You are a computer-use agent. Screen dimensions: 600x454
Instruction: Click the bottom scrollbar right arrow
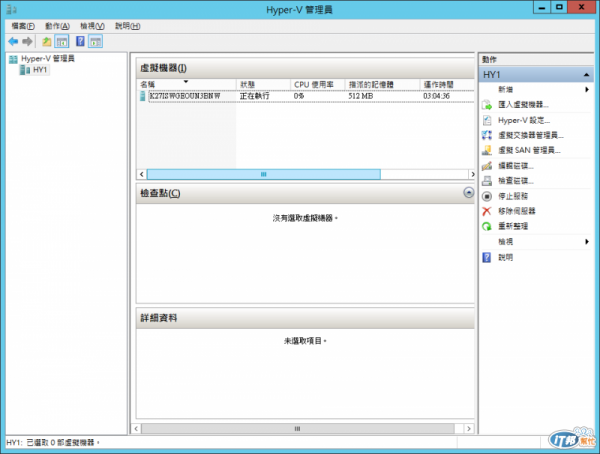click(x=469, y=429)
